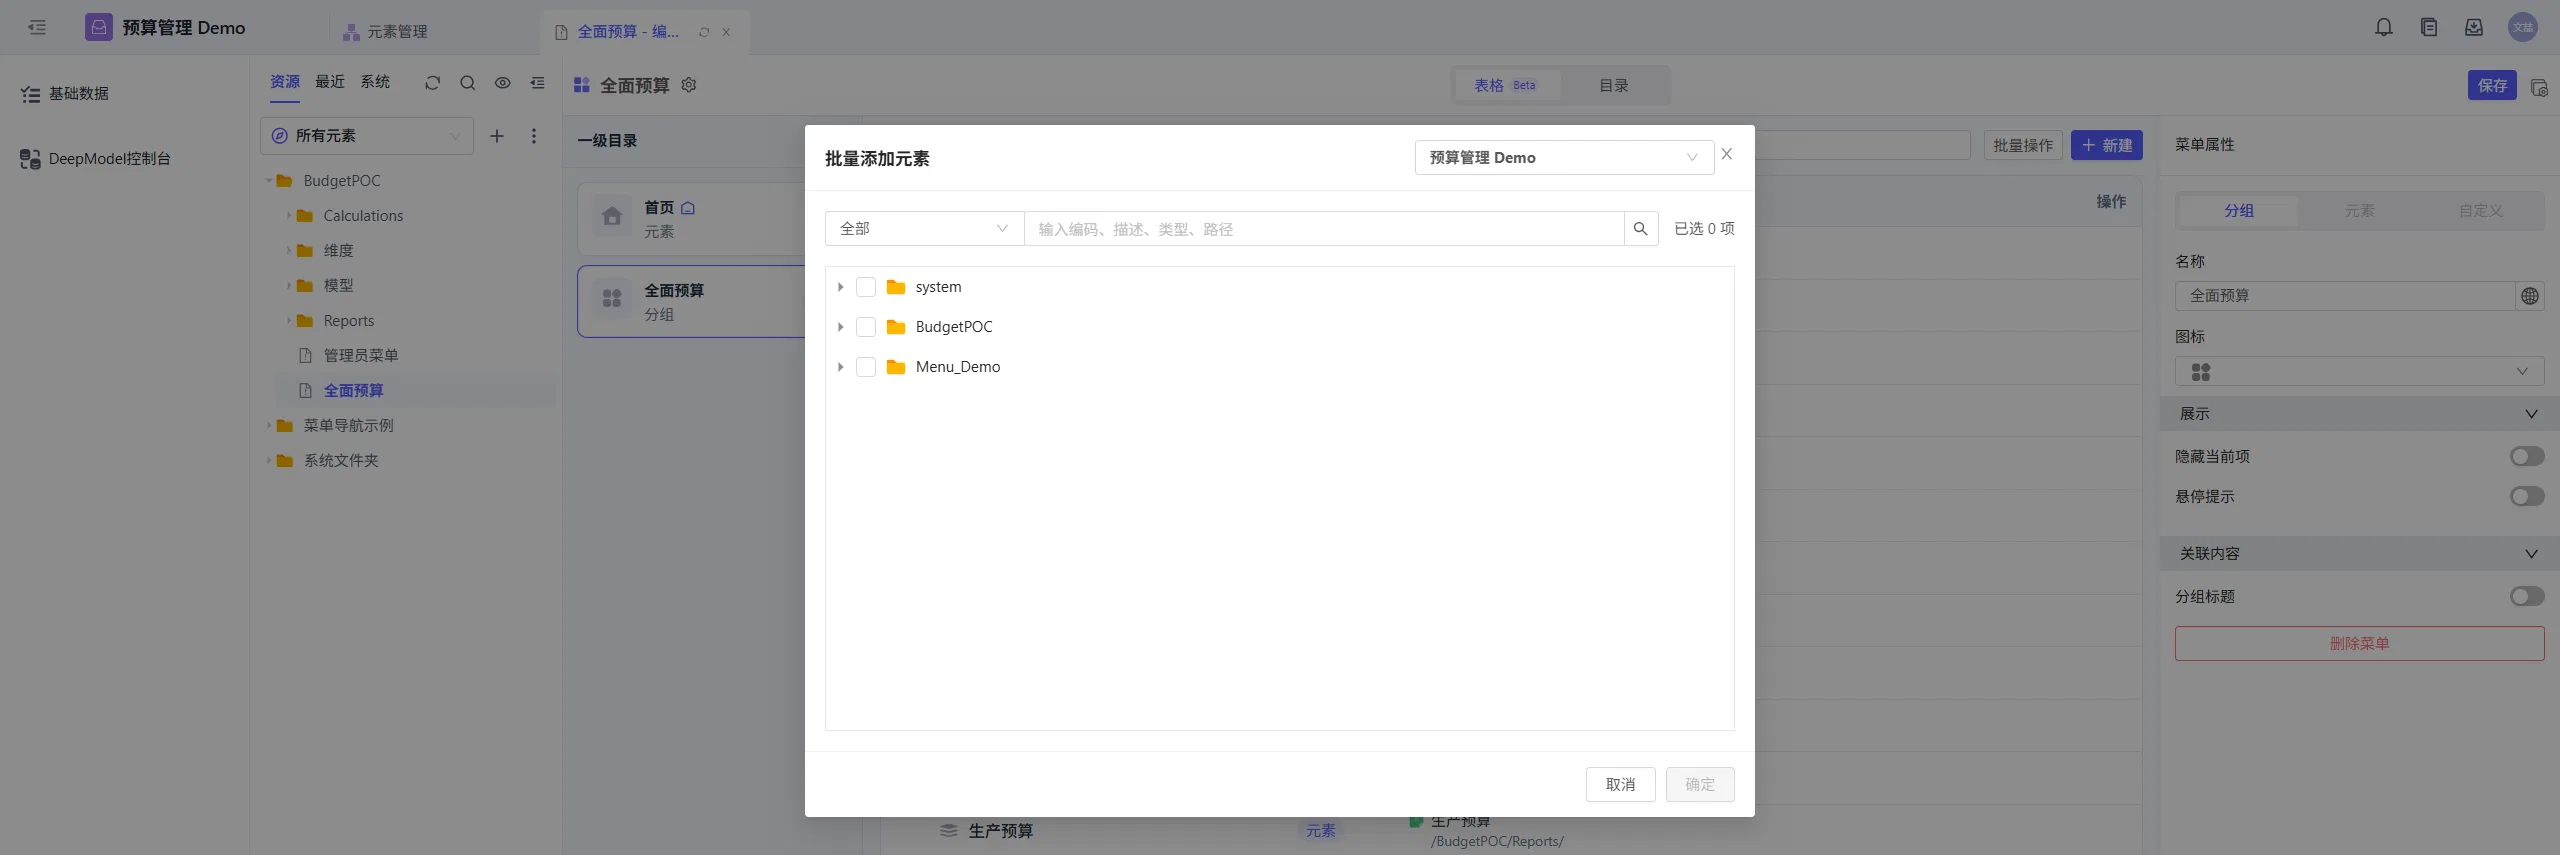2560x855 pixels.
Task: Select Reports folder in resource tree
Action: [348, 321]
